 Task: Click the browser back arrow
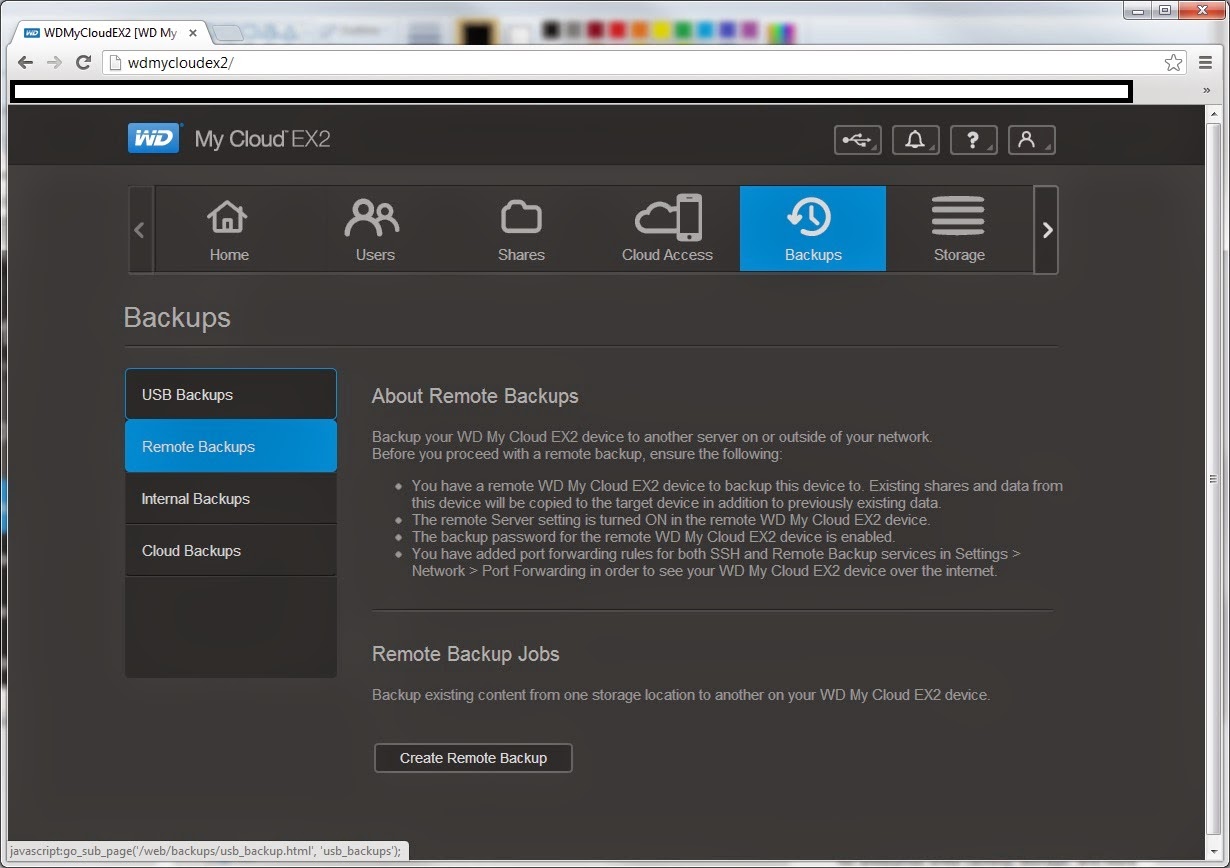tap(26, 62)
